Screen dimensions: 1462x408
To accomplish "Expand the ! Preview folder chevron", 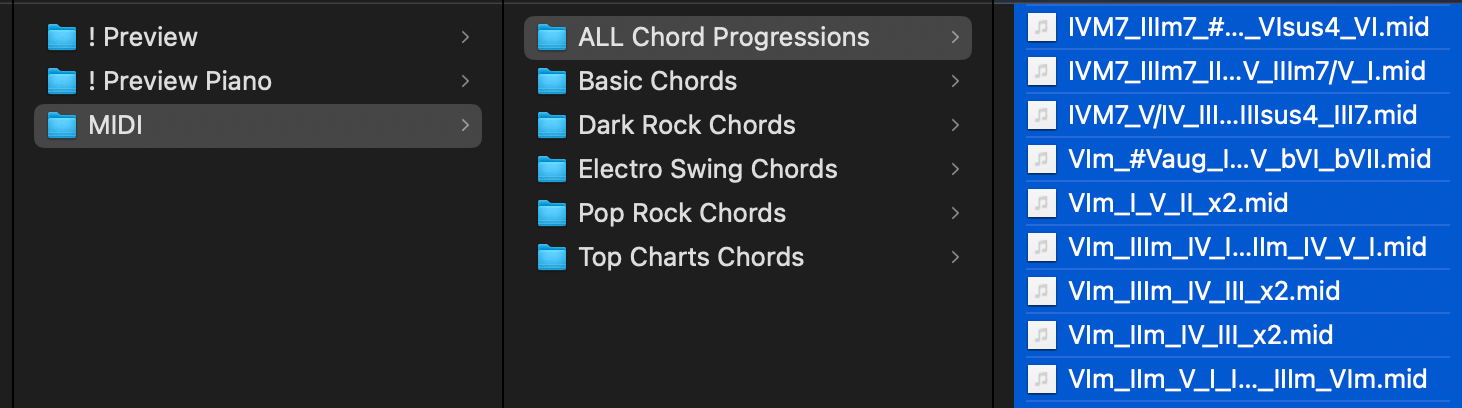I will (465, 38).
